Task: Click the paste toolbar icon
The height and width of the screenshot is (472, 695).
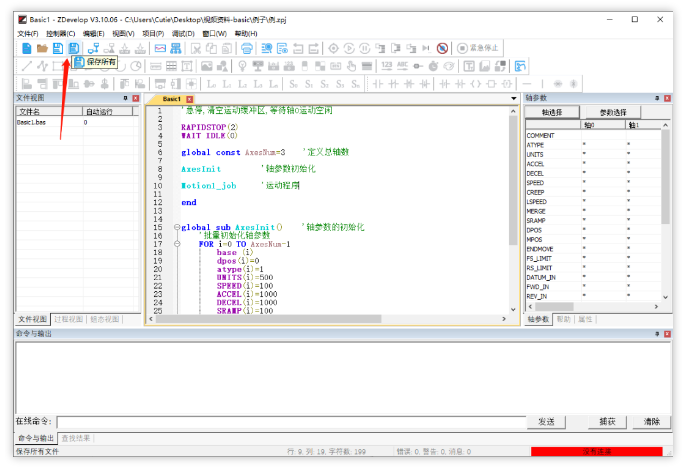Action: (x=227, y=48)
